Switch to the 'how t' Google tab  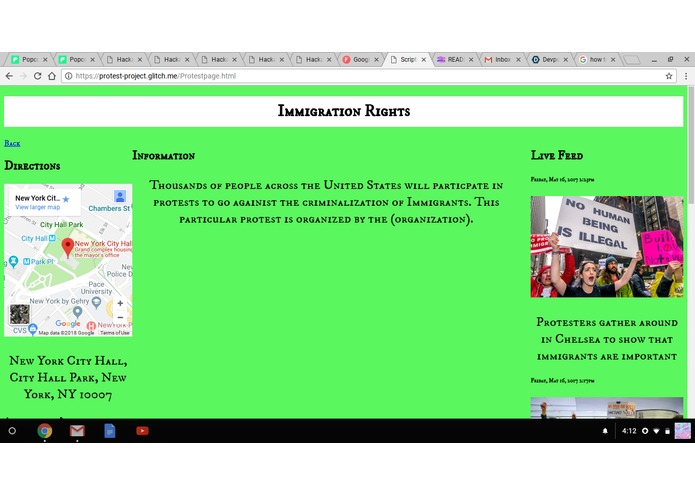coord(597,59)
